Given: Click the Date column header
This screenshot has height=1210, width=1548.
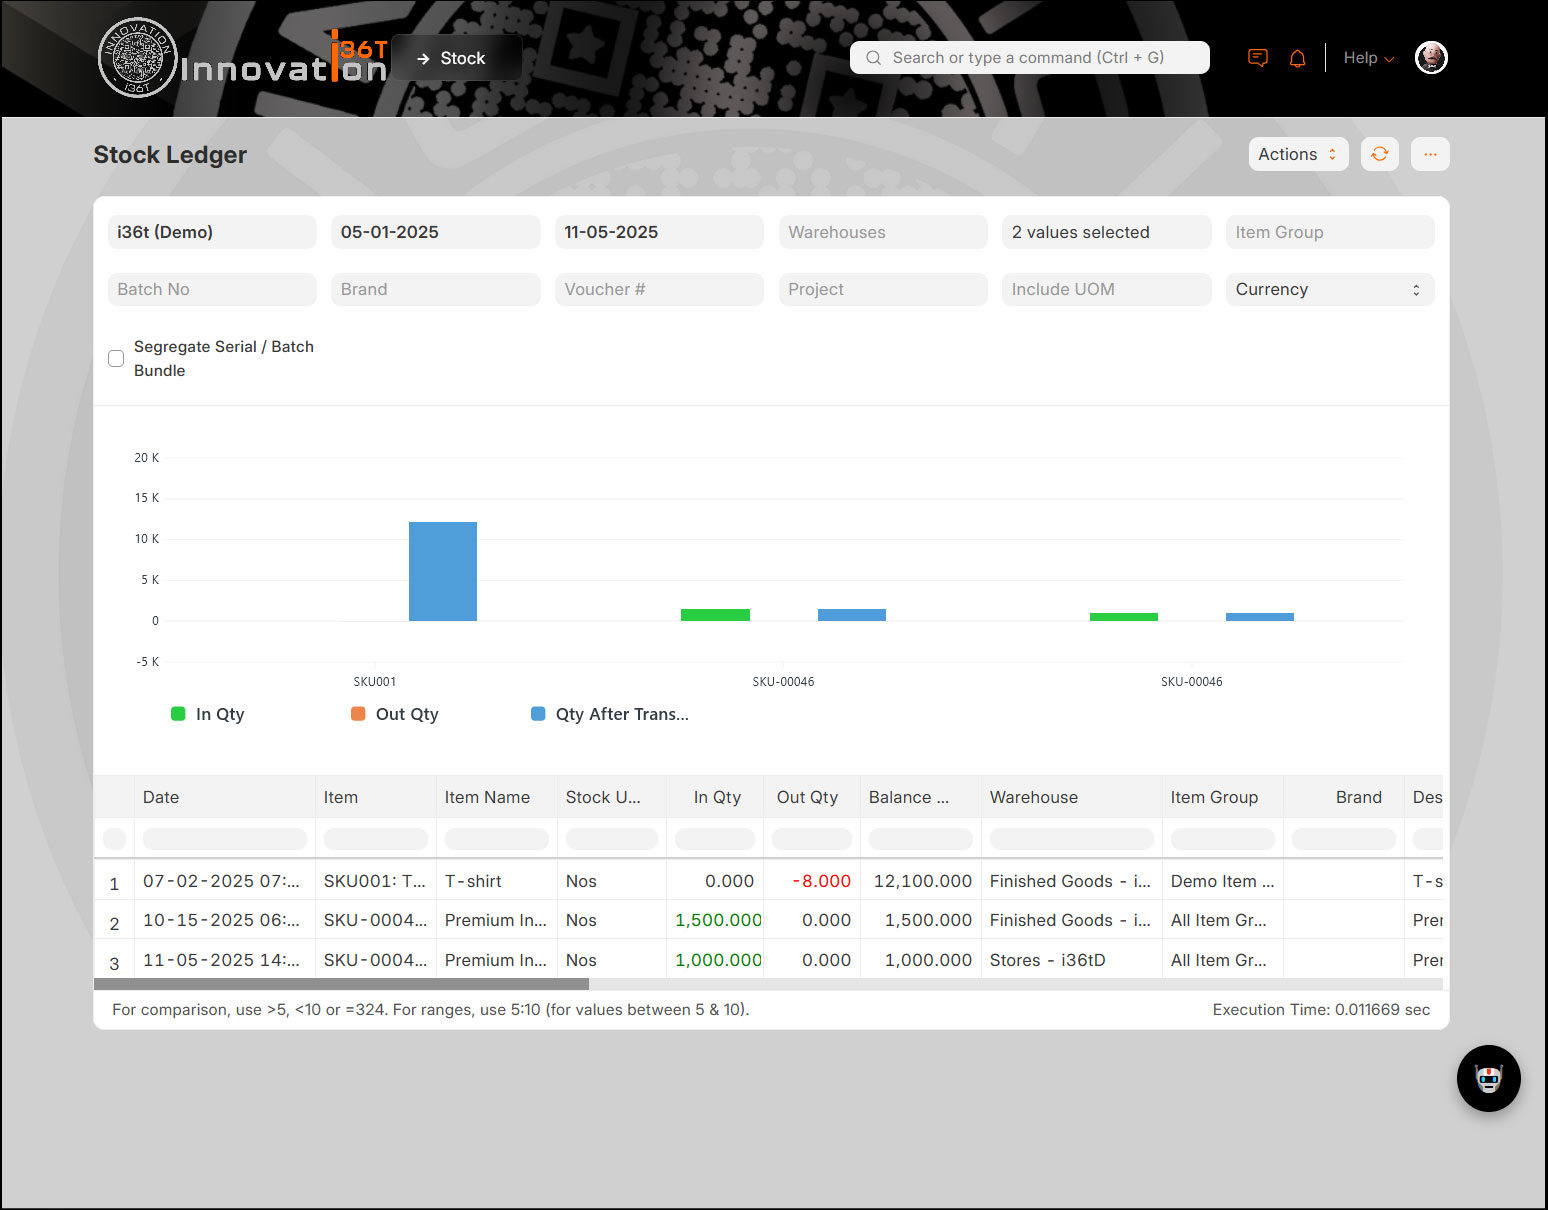Looking at the screenshot, I should click(x=161, y=797).
